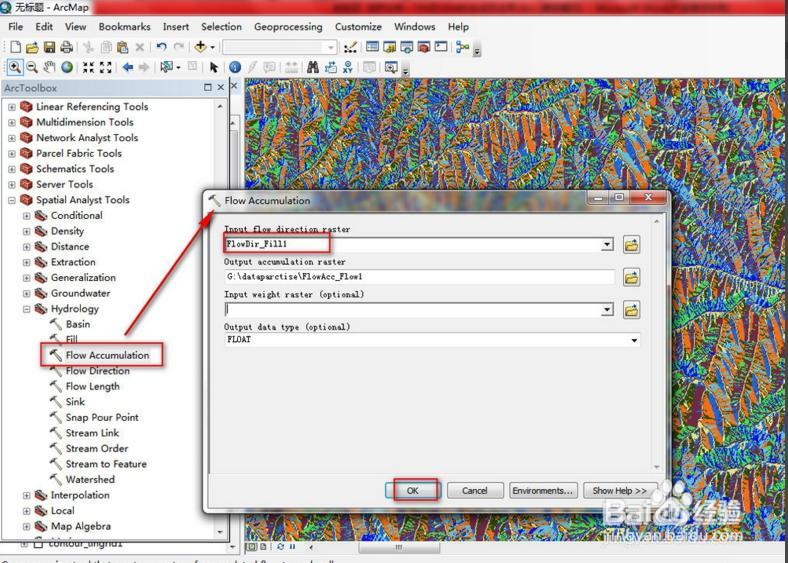This screenshot has width=788, height=563.
Task: Open Output data type FLOAT dropdown
Action: click(x=634, y=340)
